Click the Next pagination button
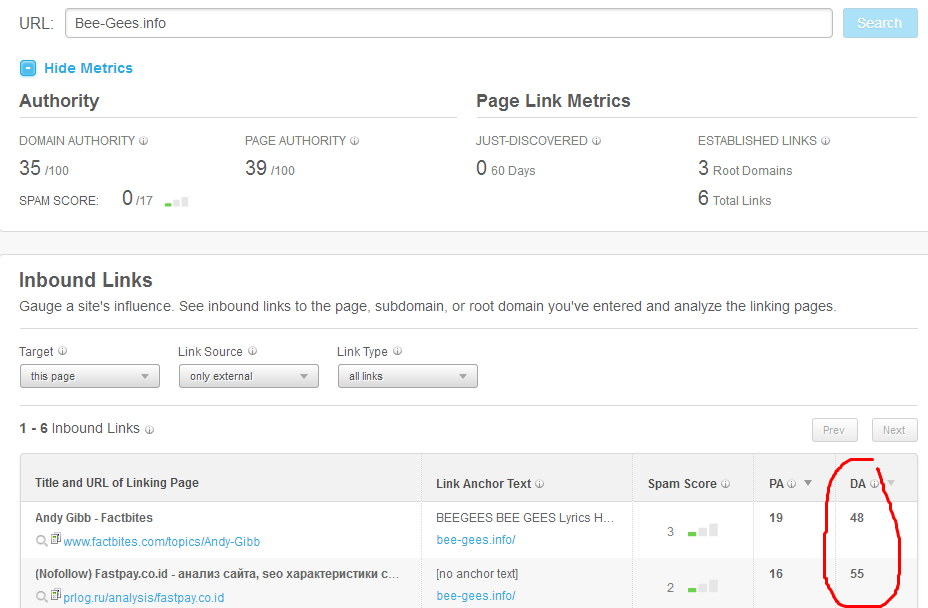This screenshot has height=608, width=928. [x=894, y=430]
